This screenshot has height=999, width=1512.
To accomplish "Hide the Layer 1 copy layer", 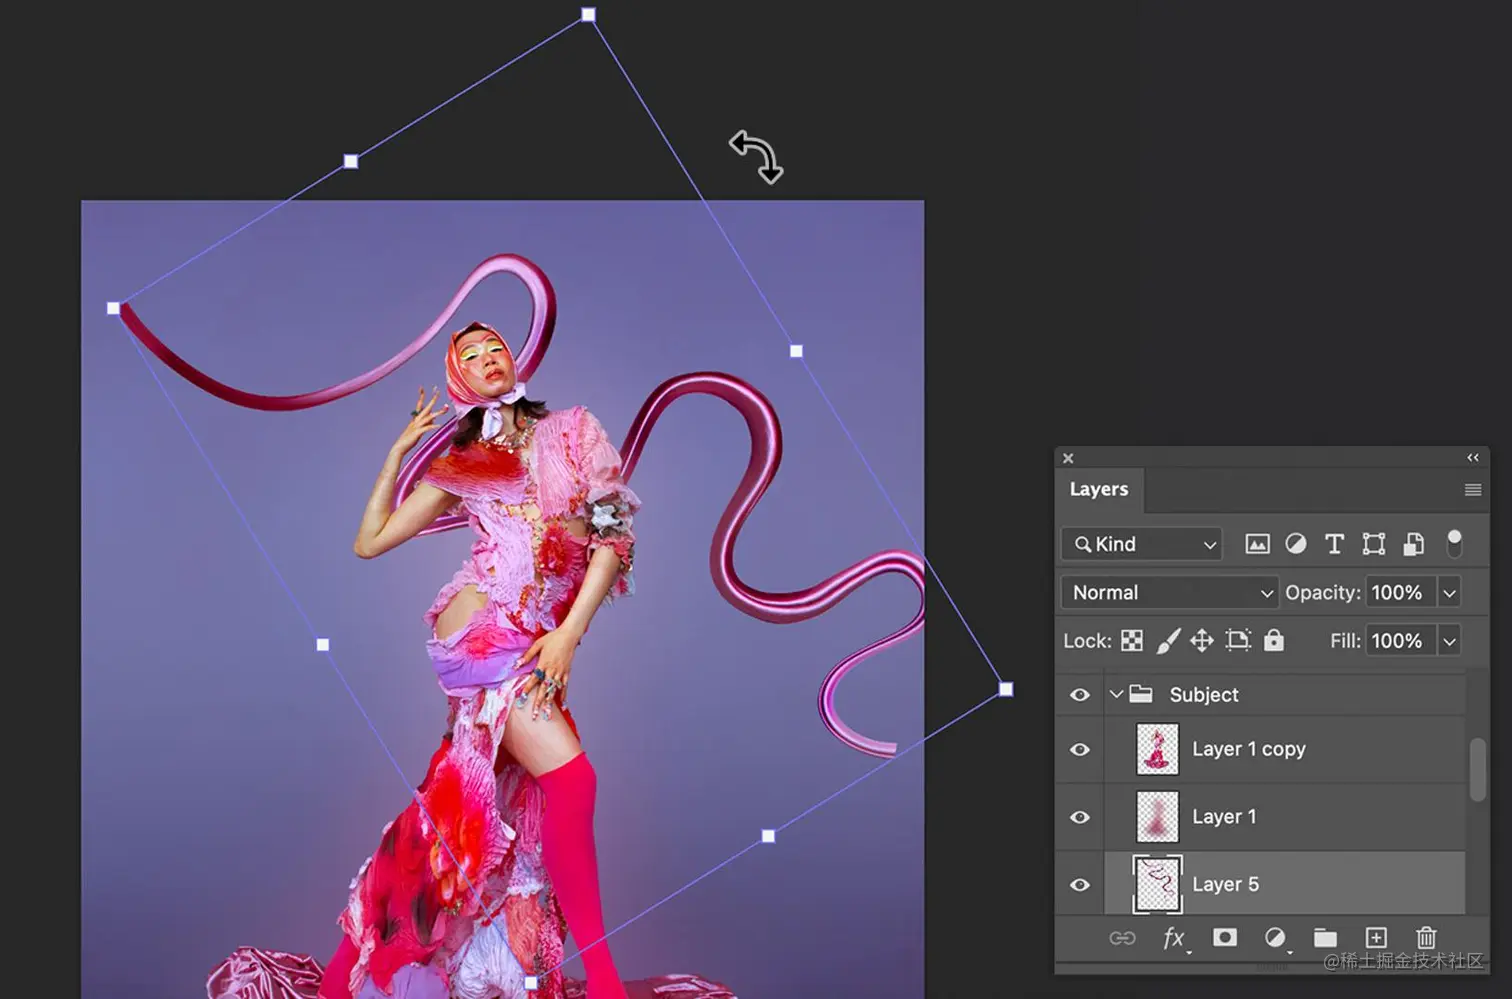I will point(1080,749).
